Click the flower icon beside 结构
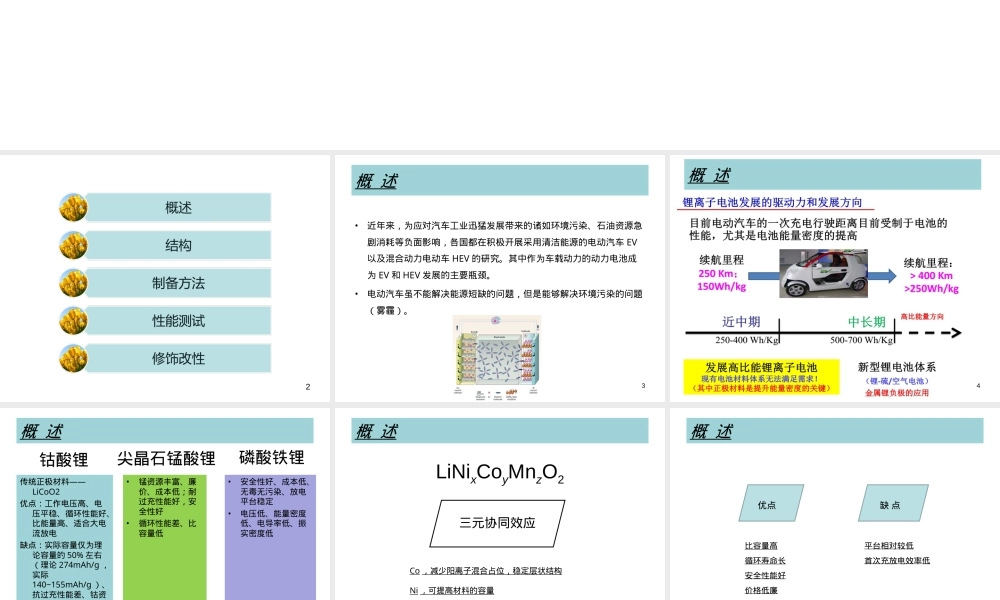 pyautogui.click(x=73, y=245)
